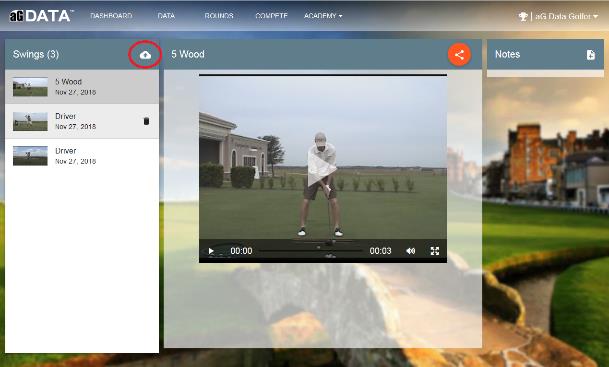Click the cloud upload swing icon
The height and width of the screenshot is (367, 609).
click(145, 55)
